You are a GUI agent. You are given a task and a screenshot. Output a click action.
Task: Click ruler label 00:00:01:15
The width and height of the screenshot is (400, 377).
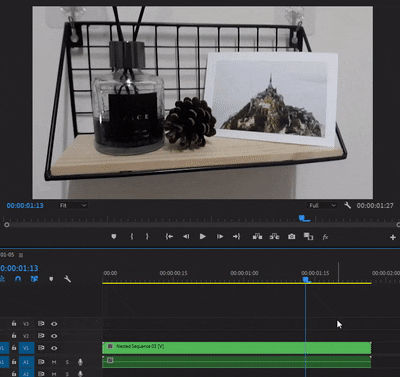[x=315, y=273]
